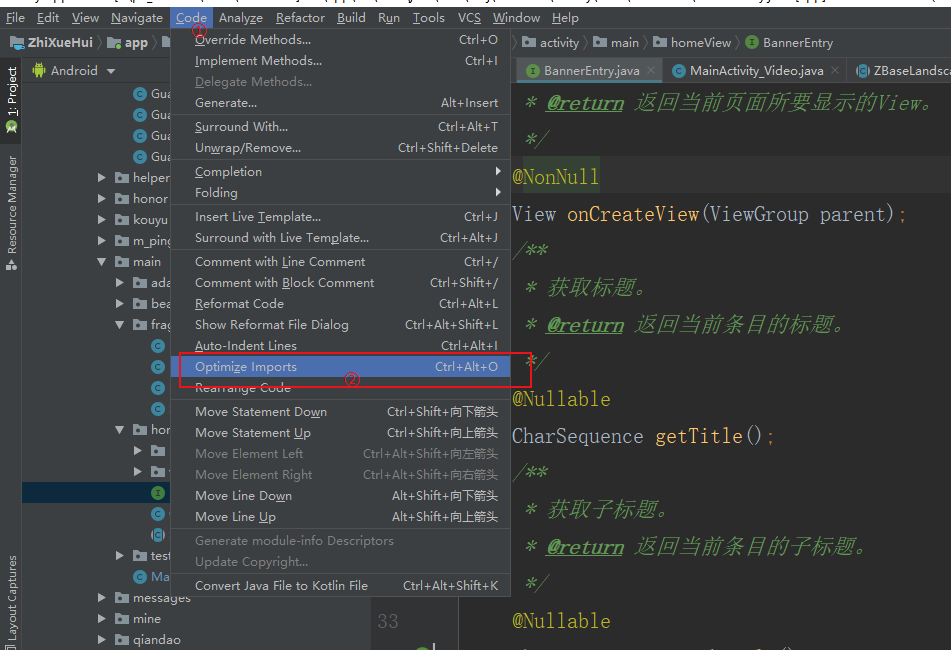Choose Move Statement Down
951x650 pixels.
[340, 412]
